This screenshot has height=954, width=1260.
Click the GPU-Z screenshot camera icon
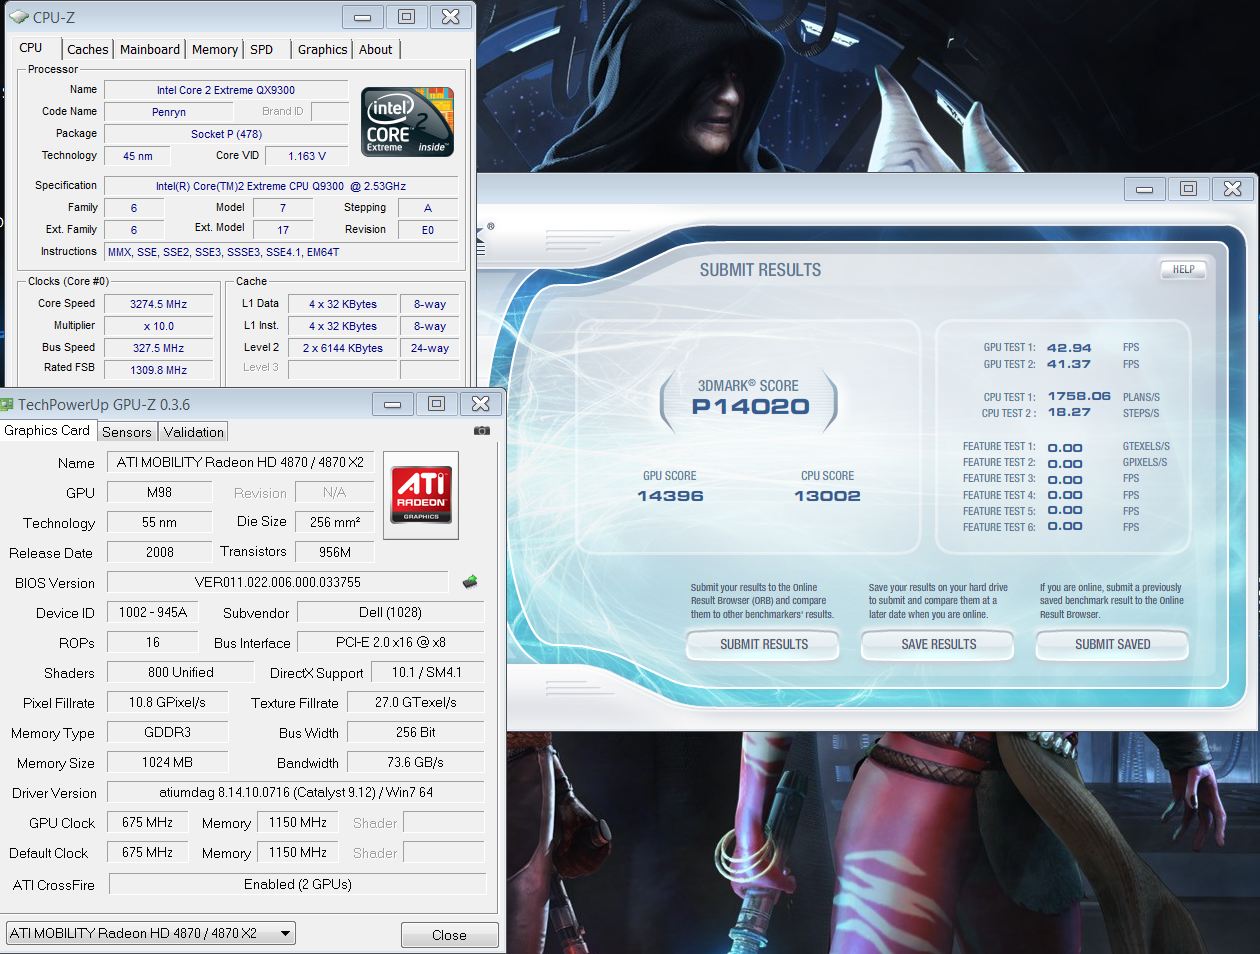[x=482, y=431]
